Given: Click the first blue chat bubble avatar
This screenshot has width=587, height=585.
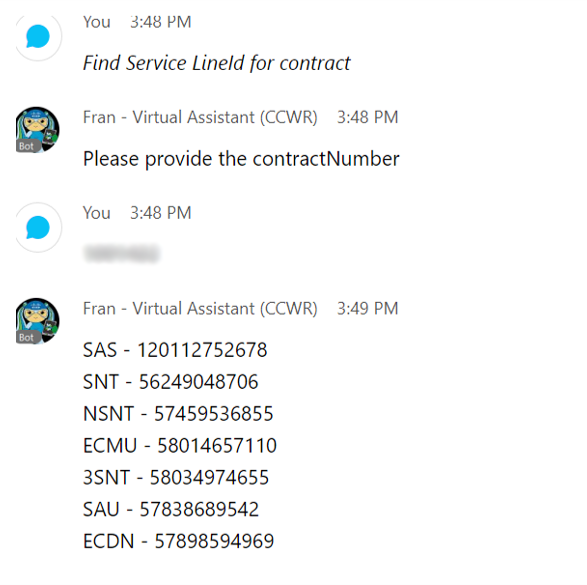Looking at the screenshot, I should tap(38, 36).
